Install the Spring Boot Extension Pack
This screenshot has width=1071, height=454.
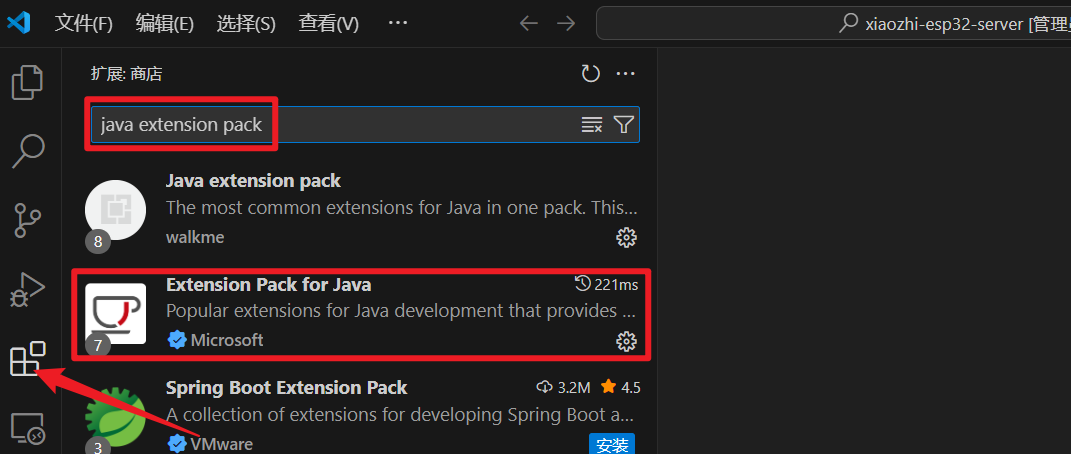pos(612,445)
